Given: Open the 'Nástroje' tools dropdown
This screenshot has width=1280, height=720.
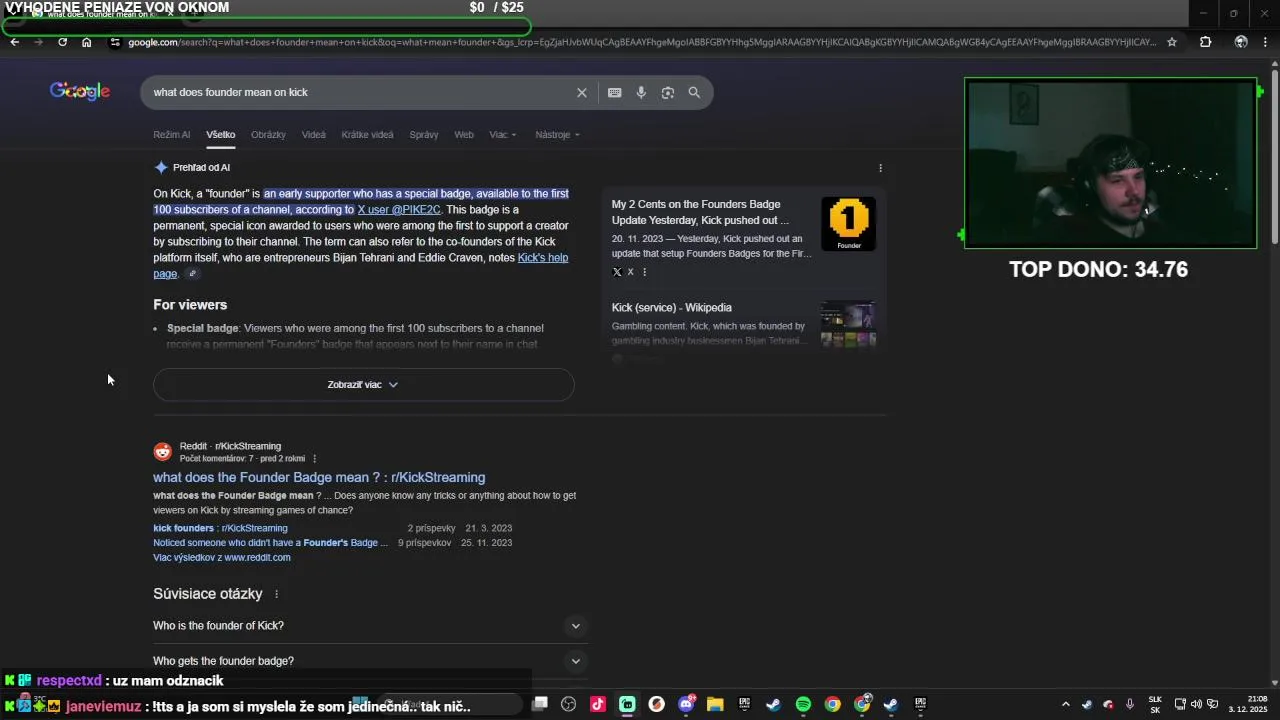Looking at the screenshot, I should coord(557,135).
